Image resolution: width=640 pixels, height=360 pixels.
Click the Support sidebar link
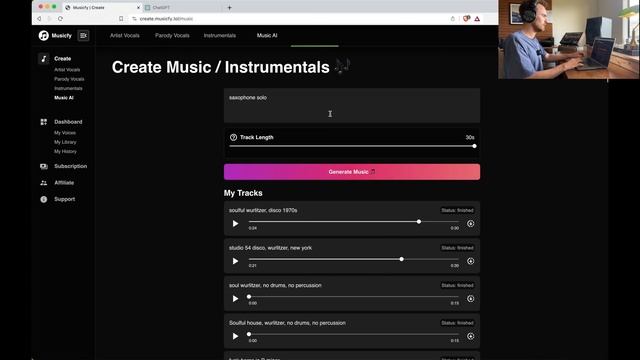coord(64,199)
